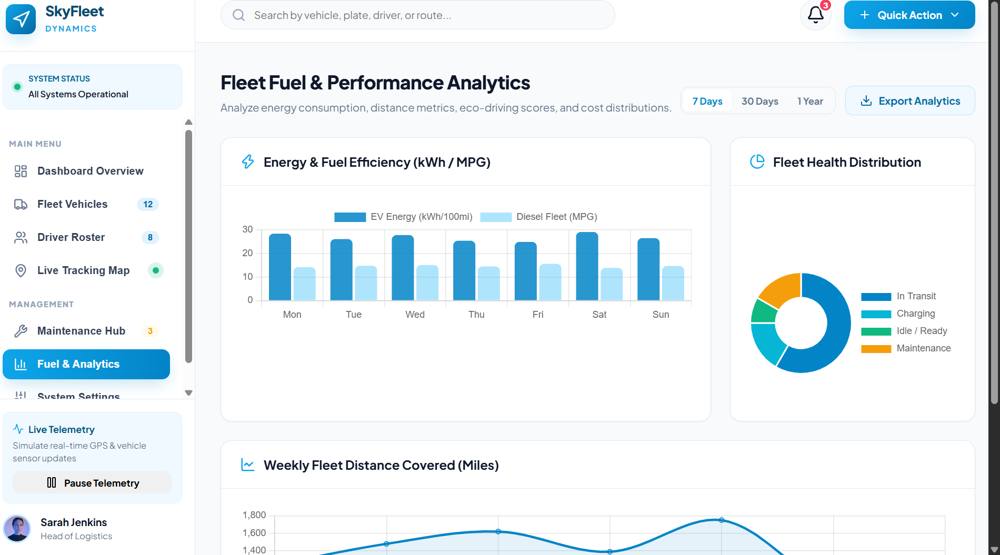Select the 30 Days range tab
The height and width of the screenshot is (555, 1000).
tap(760, 101)
